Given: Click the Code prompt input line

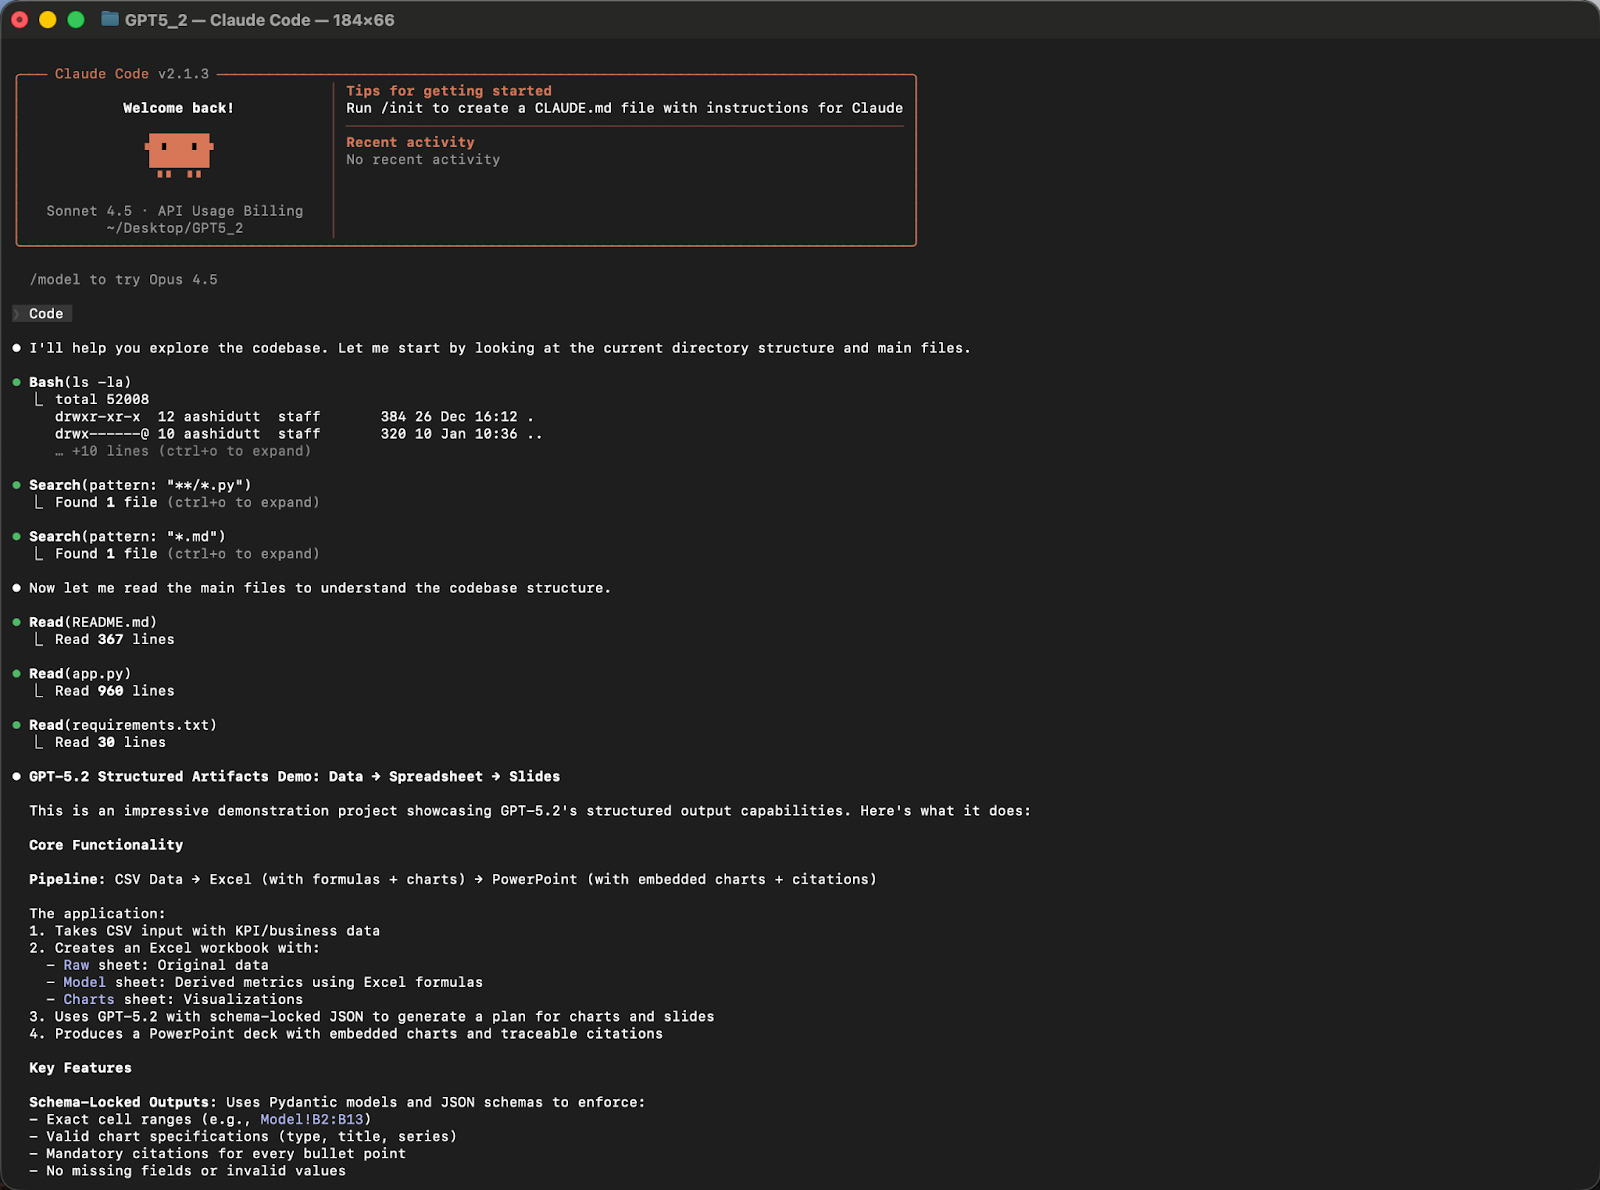Looking at the screenshot, I should coord(46,314).
